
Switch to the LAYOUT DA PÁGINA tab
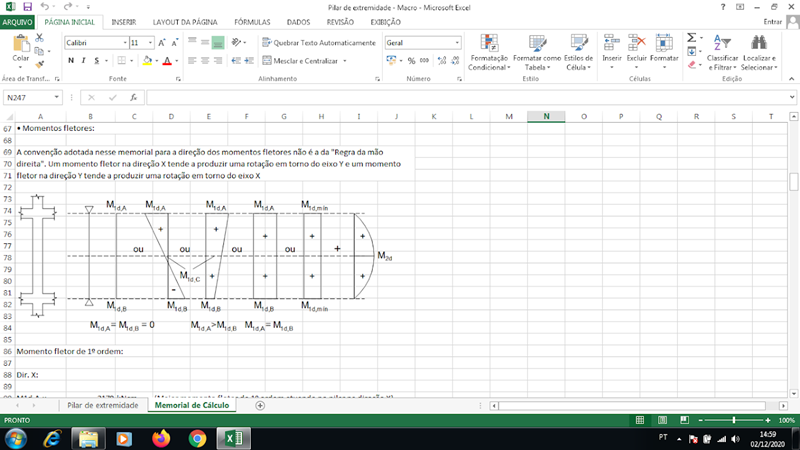pos(185,22)
